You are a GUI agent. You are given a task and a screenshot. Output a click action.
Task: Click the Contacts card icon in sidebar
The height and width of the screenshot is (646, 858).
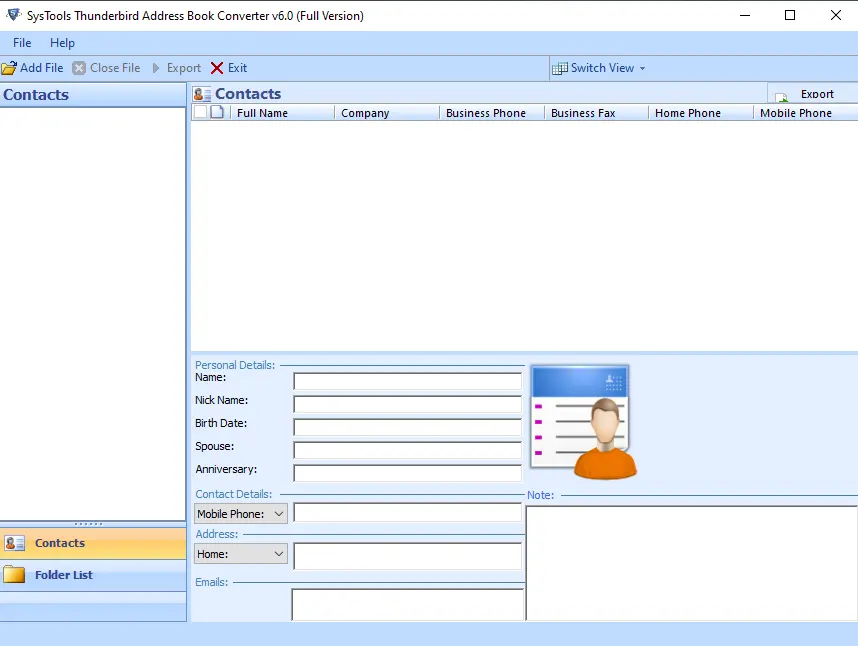tap(14, 543)
